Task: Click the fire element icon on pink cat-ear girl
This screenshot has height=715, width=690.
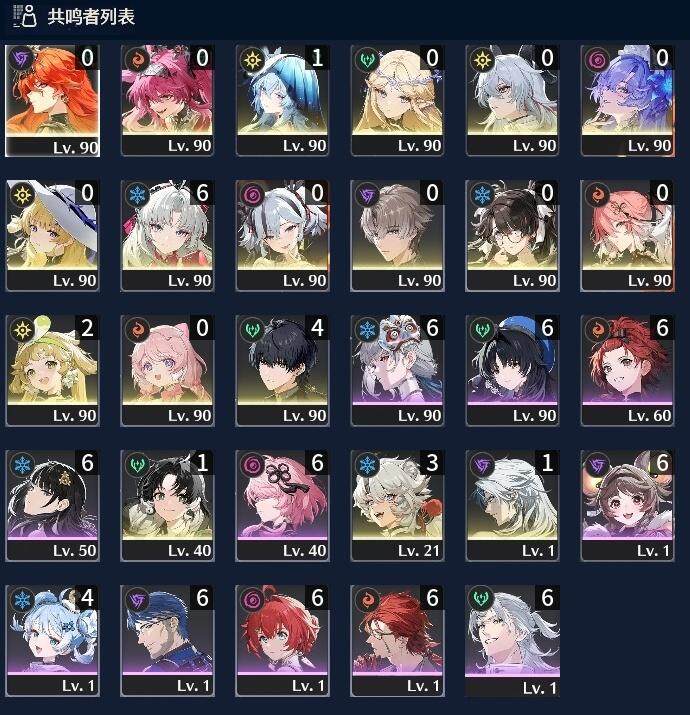Action: point(137,330)
